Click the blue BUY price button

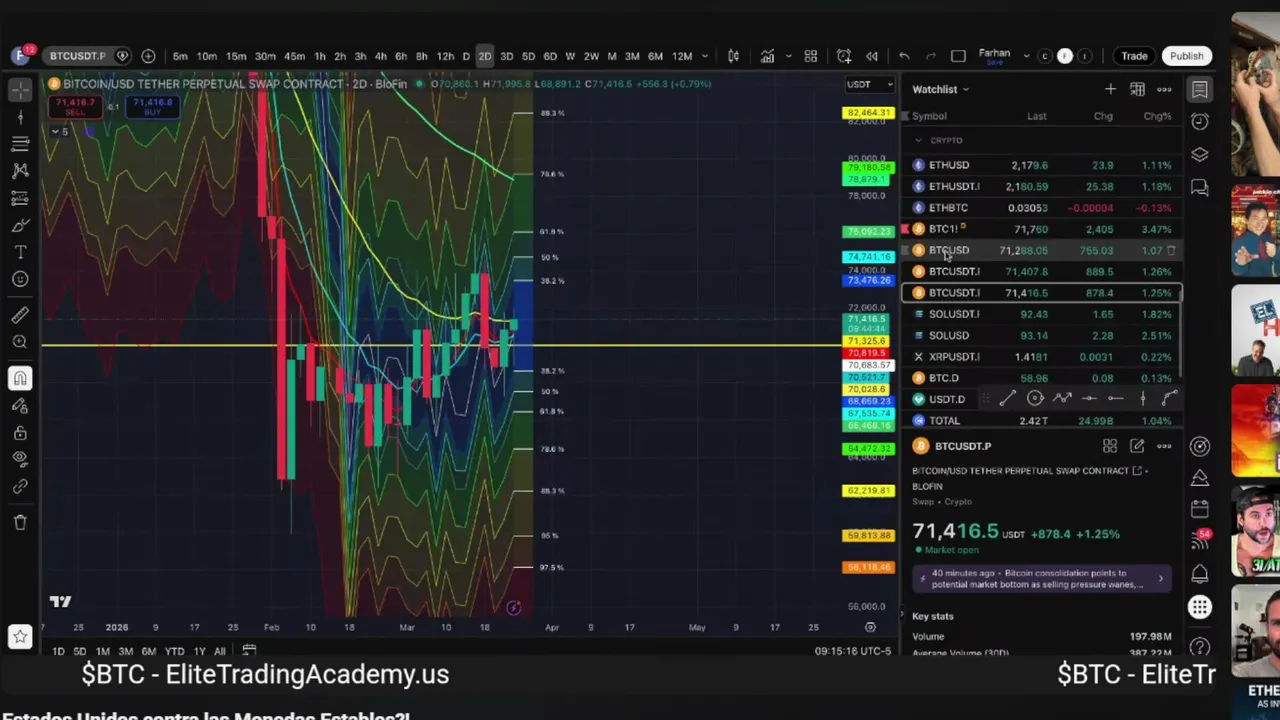pyautogui.click(x=154, y=106)
